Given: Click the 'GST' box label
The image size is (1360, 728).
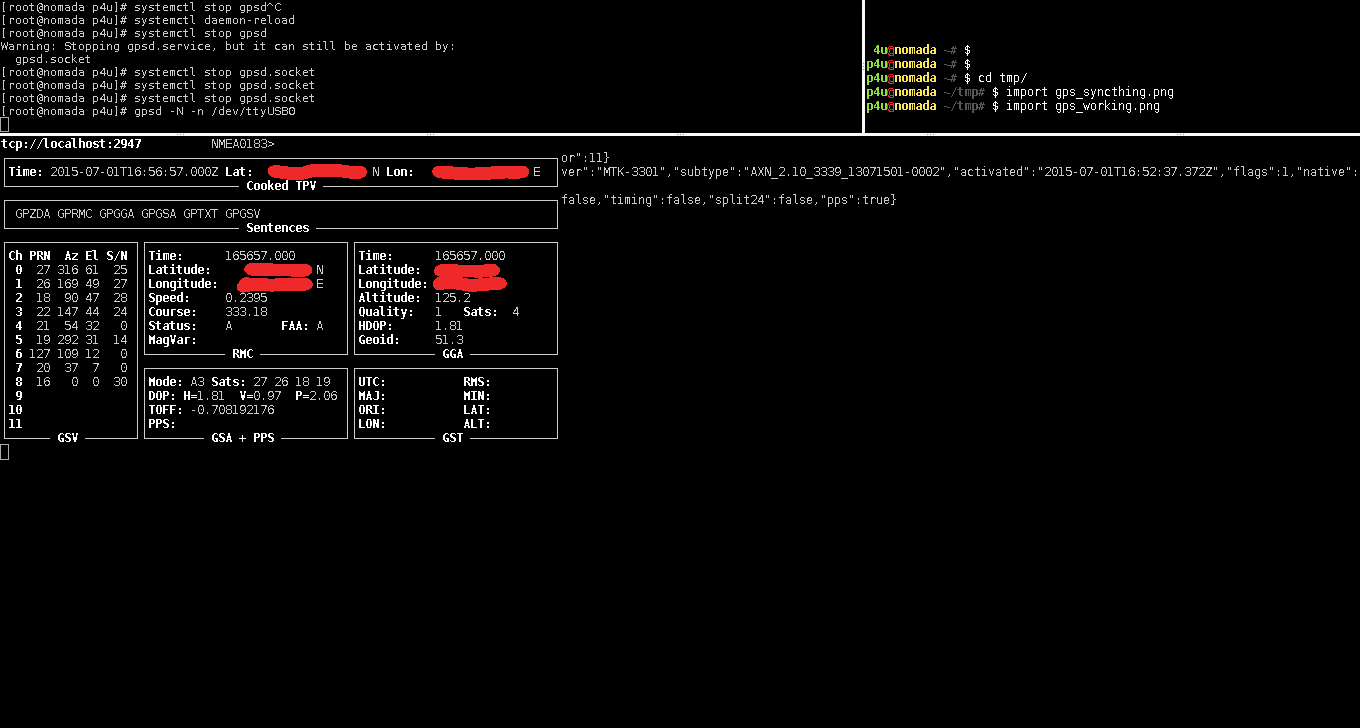Looking at the screenshot, I should pyautogui.click(x=453, y=438).
